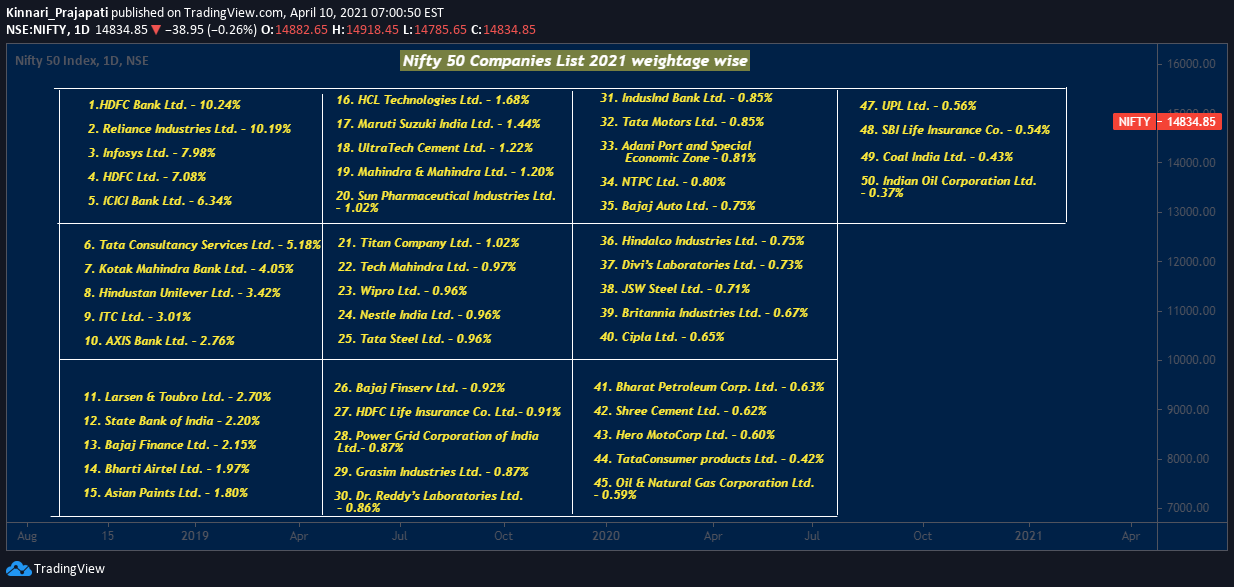This screenshot has width=1234, height=587.
Task: Select IndusInd Bank Ltd. - 0.85%
Action: click(x=686, y=98)
